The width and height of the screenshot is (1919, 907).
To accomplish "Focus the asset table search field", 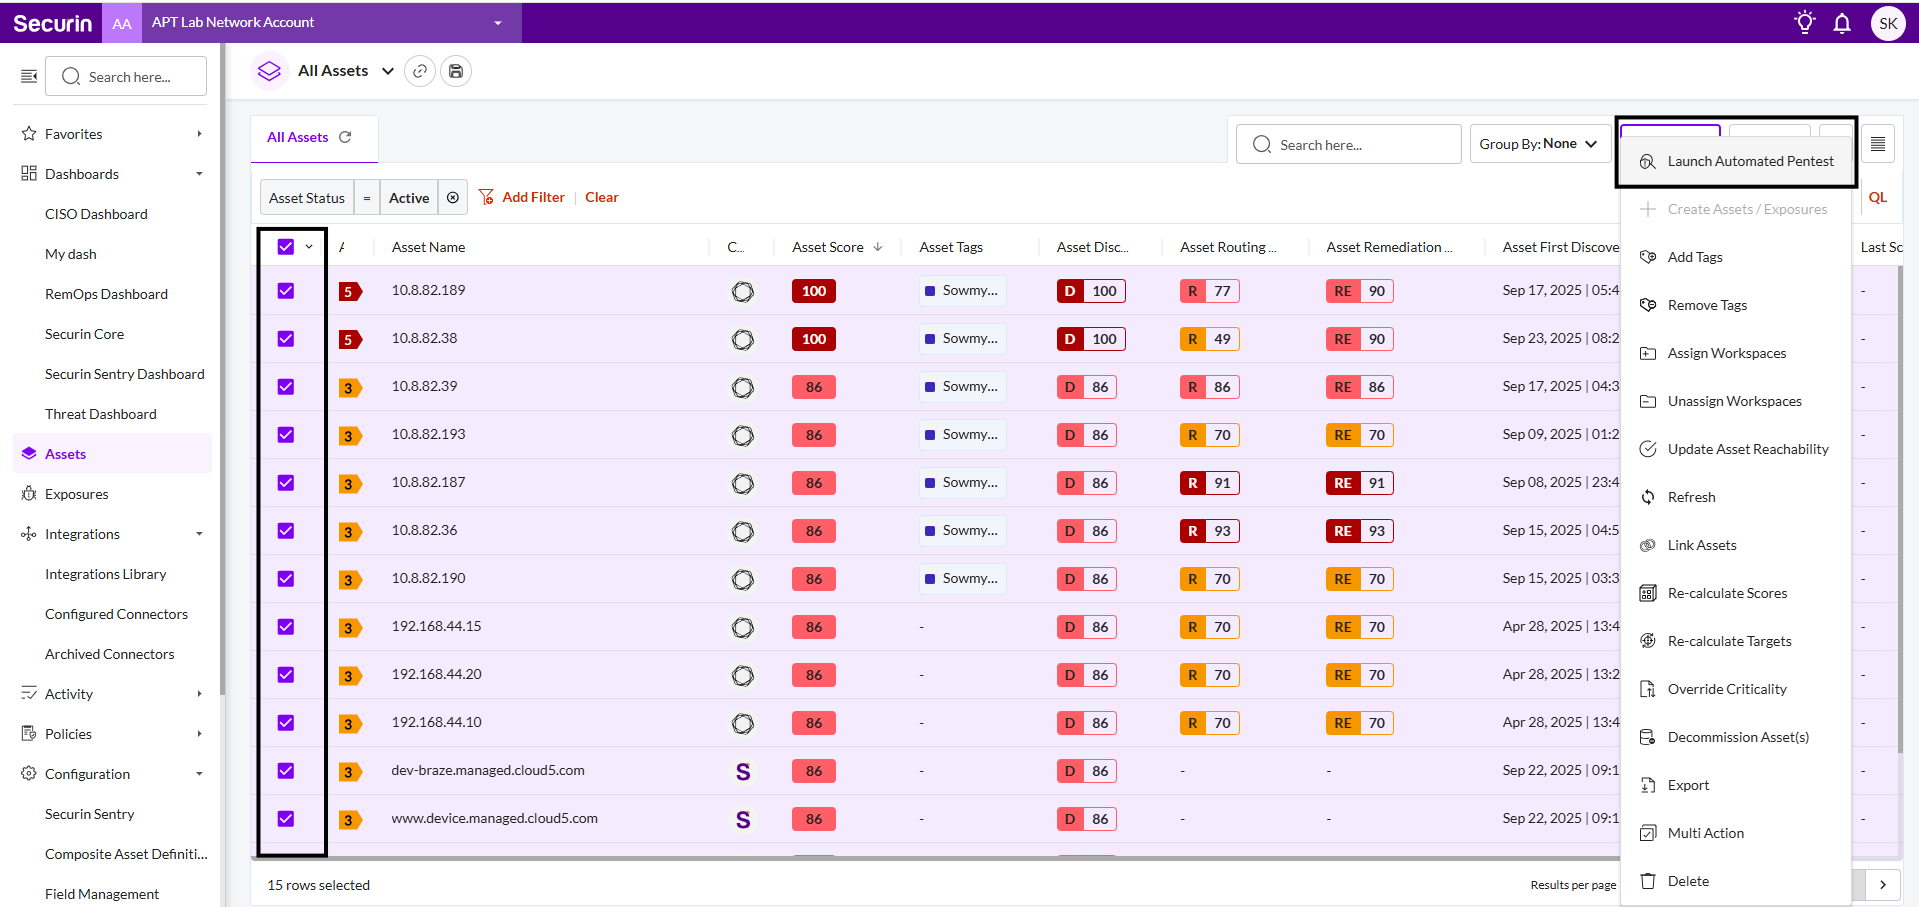I will (1349, 144).
